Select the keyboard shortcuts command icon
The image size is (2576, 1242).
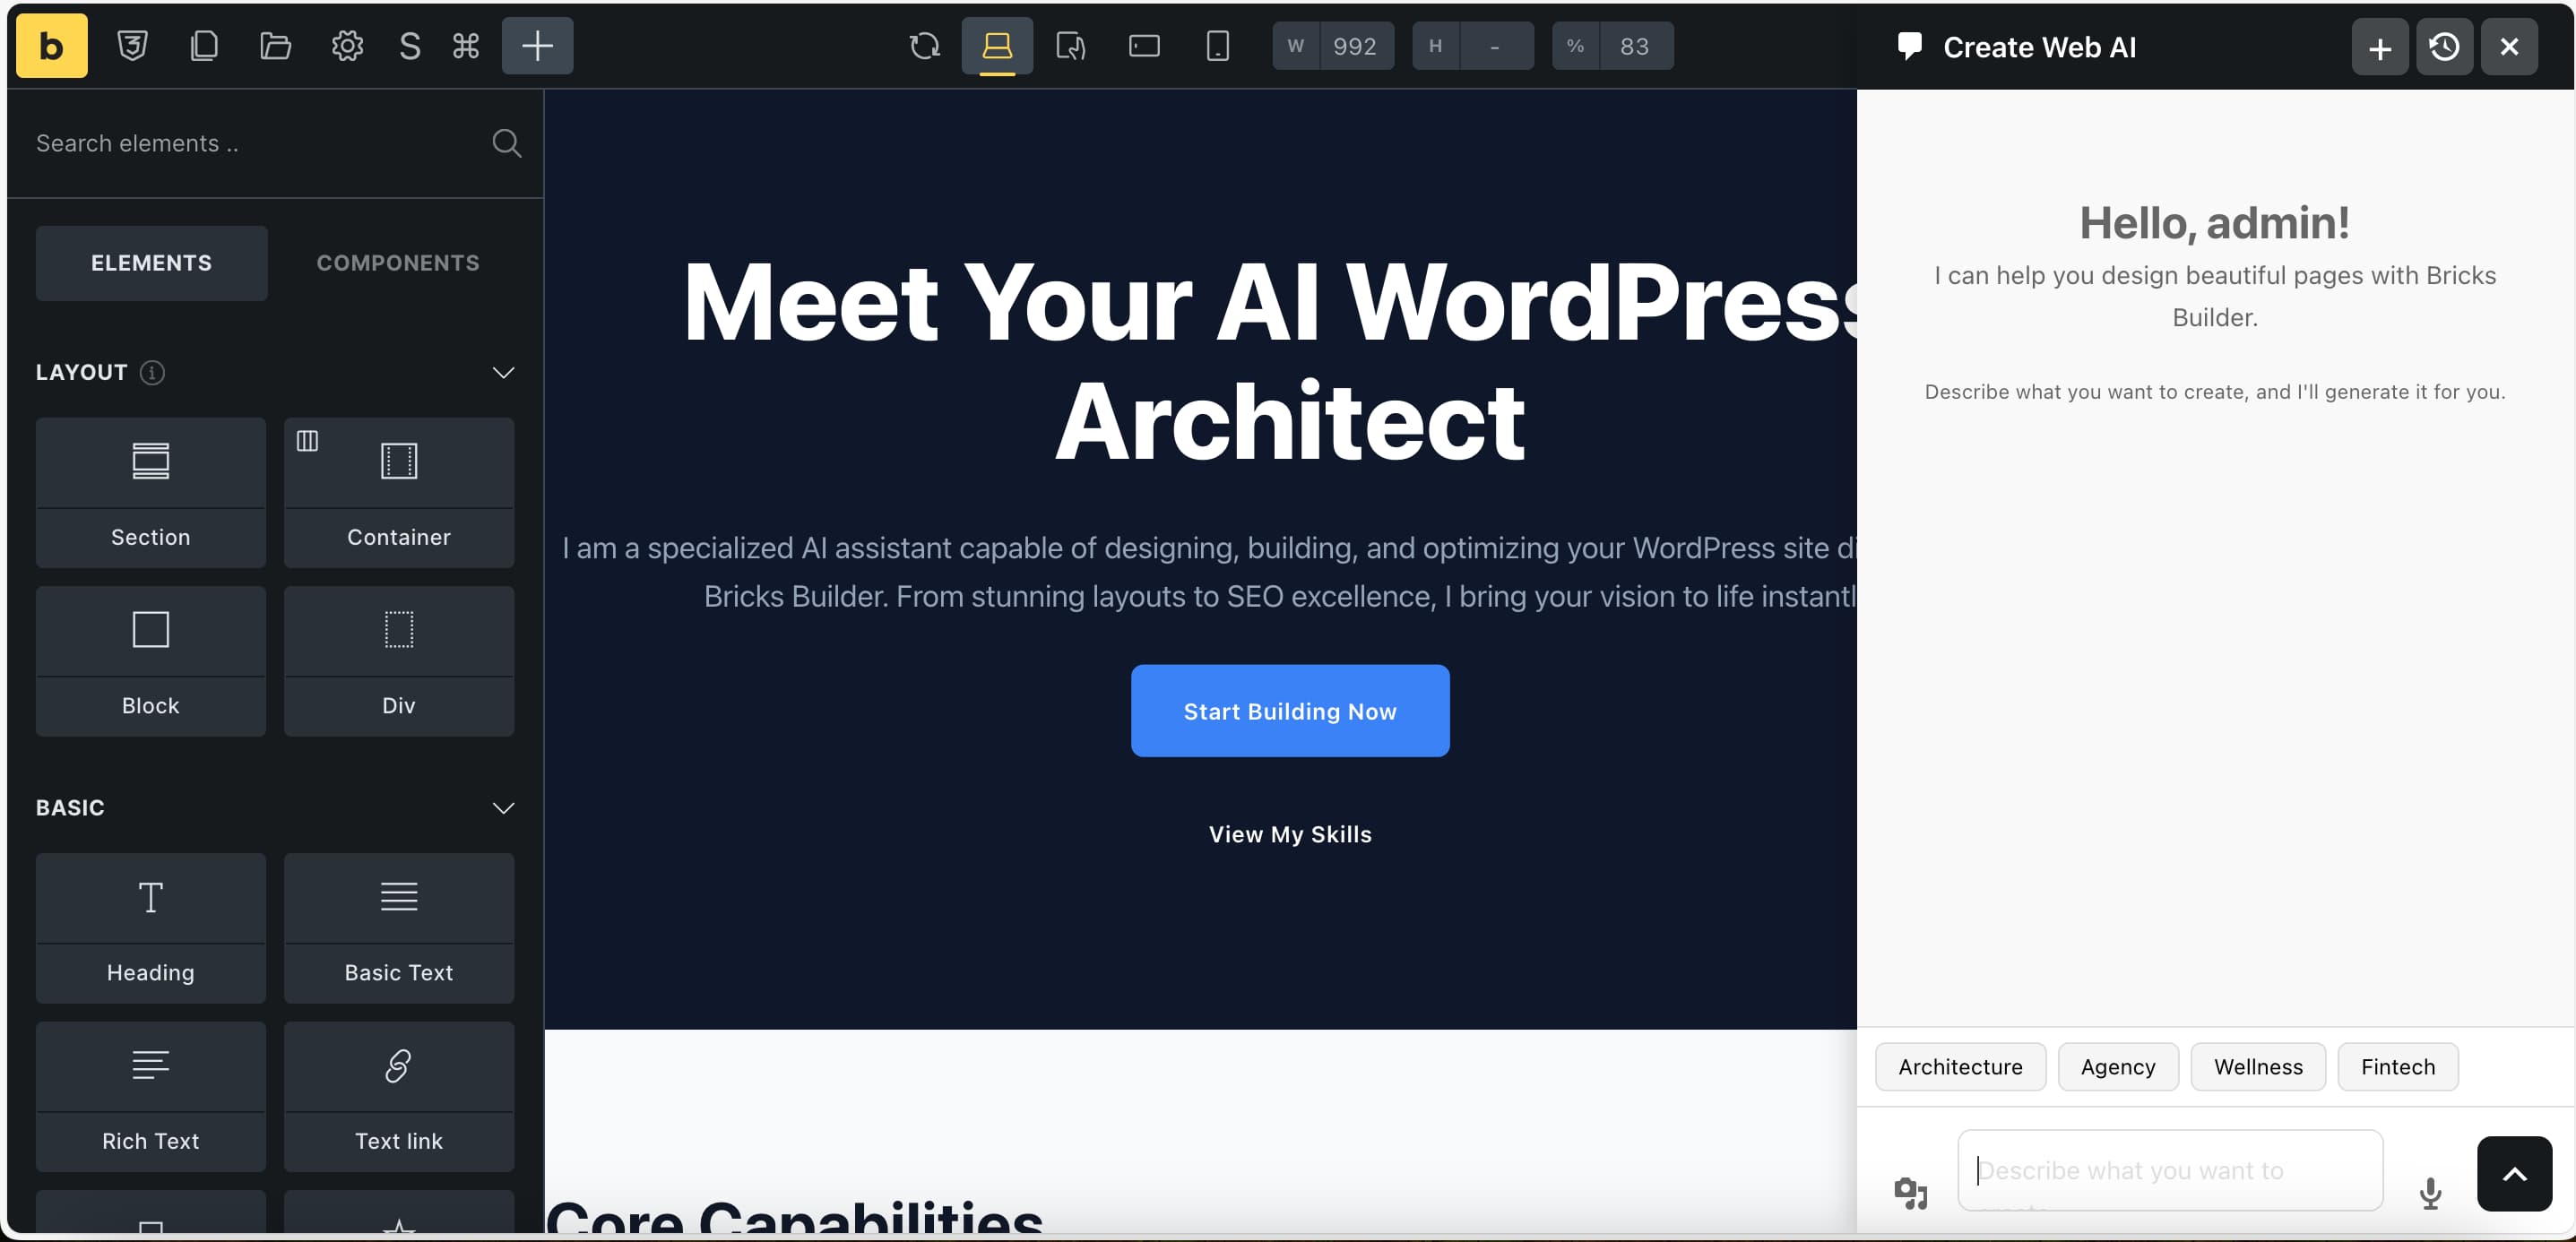(x=466, y=45)
